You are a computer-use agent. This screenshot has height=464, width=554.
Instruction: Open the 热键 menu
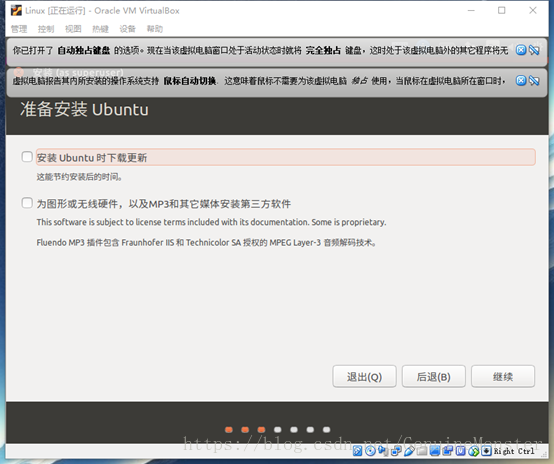tap(100, 29)
